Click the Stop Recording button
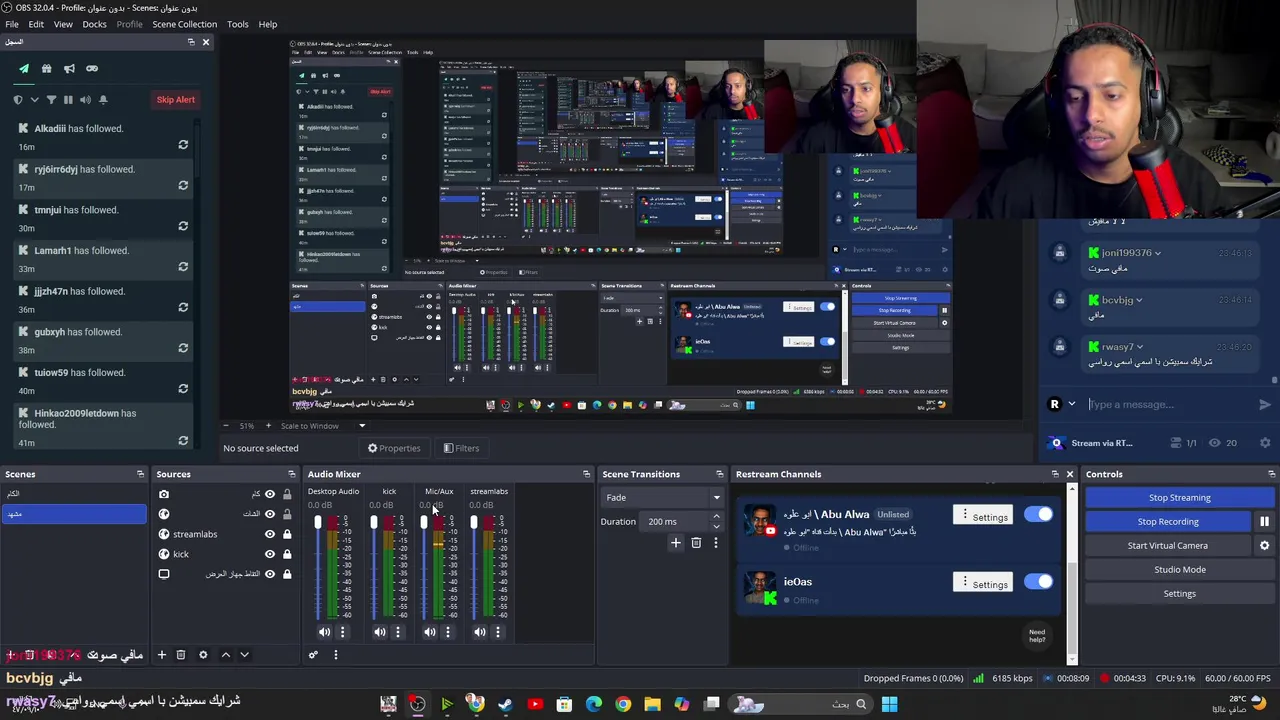The height and width of the screenshot is (720, 1280). [x=1167, y=522]
